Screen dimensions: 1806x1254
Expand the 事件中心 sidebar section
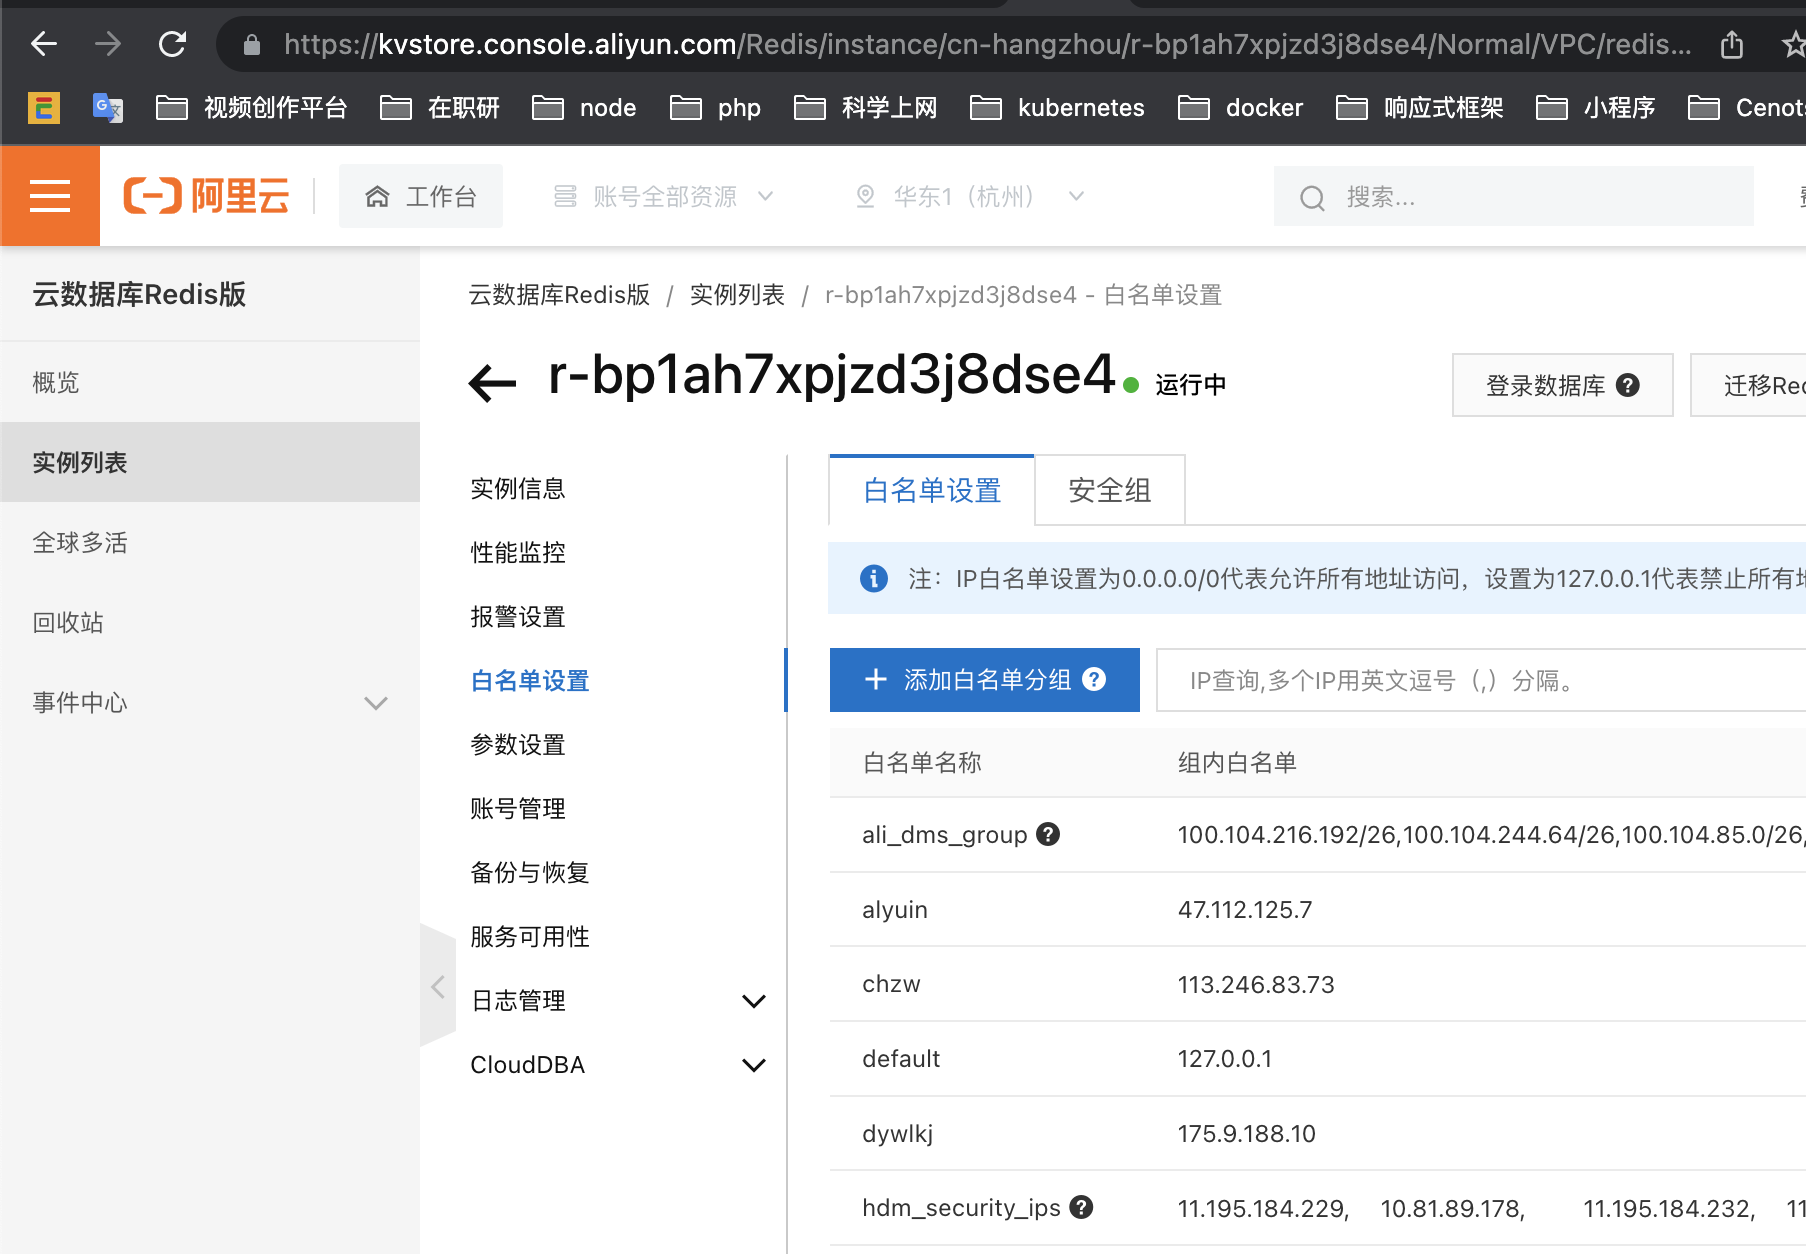376,703
